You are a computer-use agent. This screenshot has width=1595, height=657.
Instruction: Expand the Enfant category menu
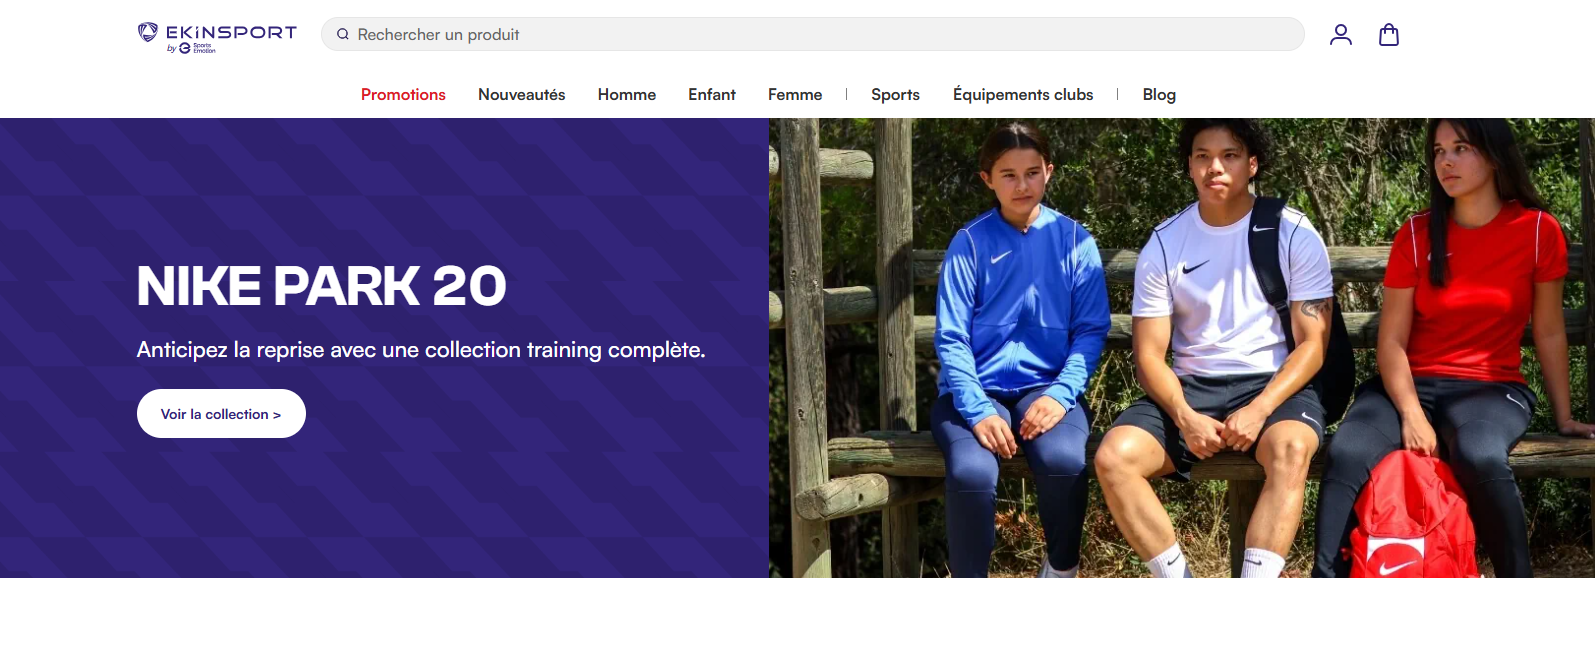pos(711,94)
